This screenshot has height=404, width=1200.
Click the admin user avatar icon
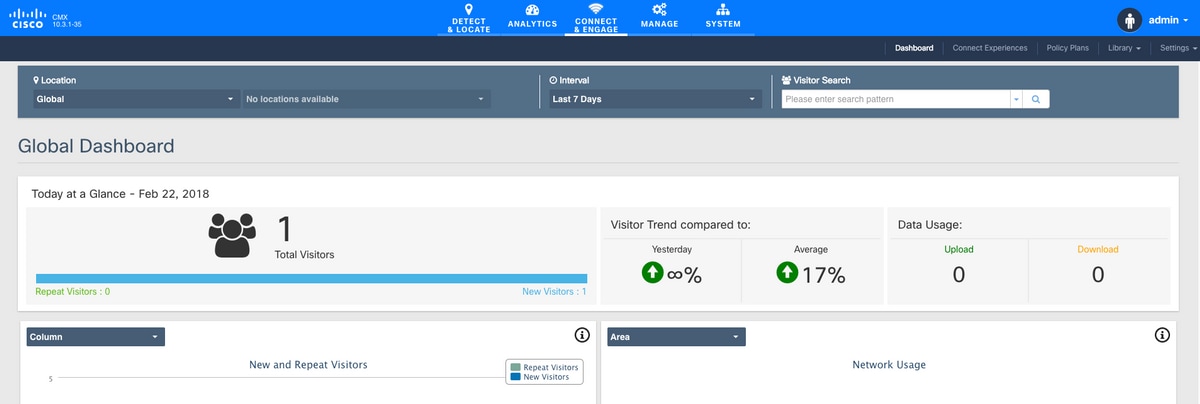(1128, 20)
